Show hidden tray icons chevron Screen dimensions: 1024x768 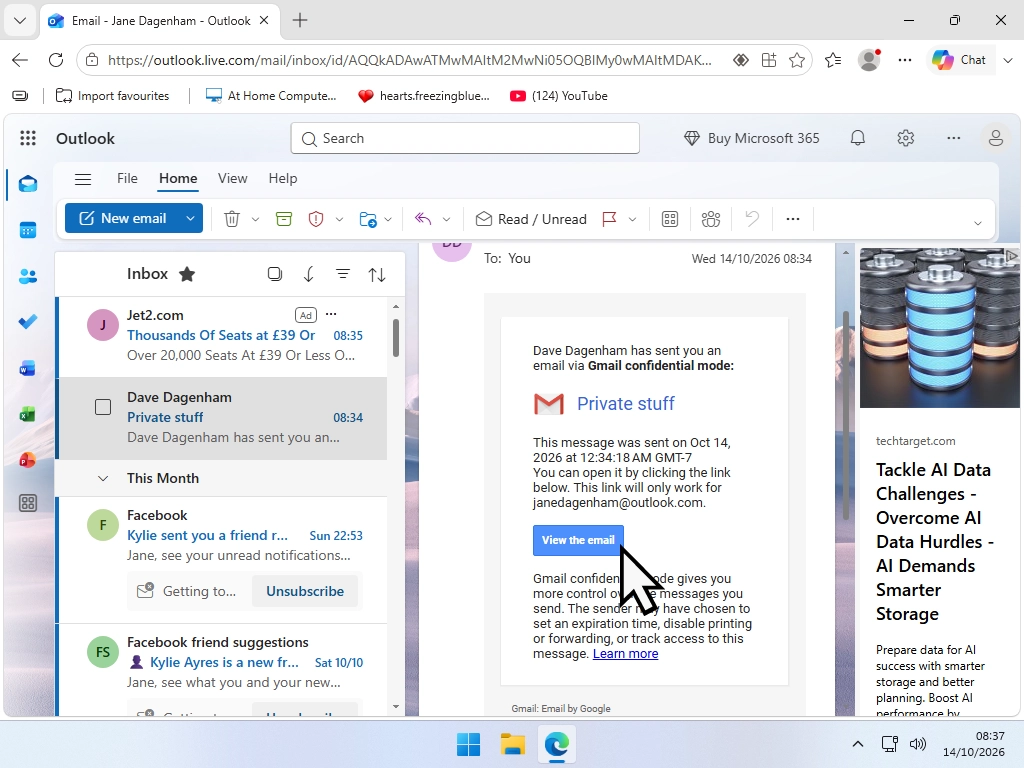point(858,744)
